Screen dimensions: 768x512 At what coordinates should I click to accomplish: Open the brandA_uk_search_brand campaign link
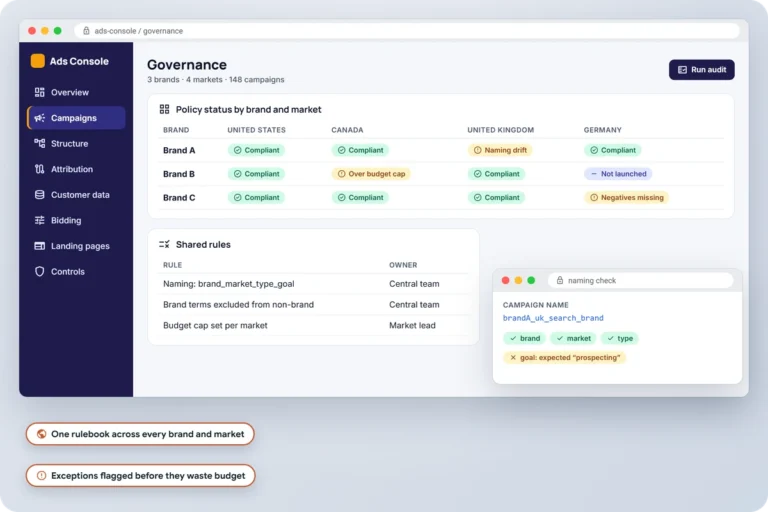(553, 318)
